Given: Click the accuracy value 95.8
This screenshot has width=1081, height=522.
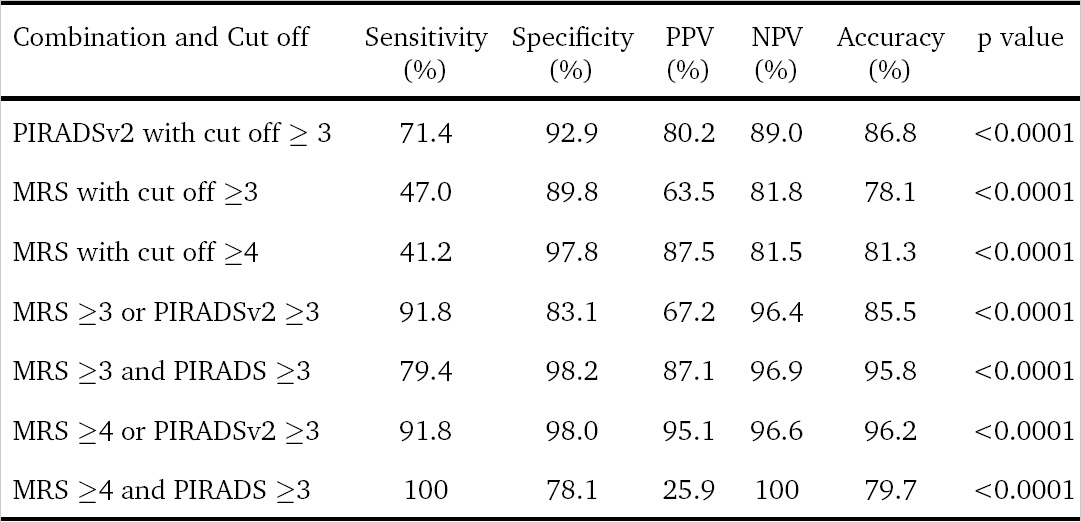Looking at the screenshot, I should click(890, 371).
